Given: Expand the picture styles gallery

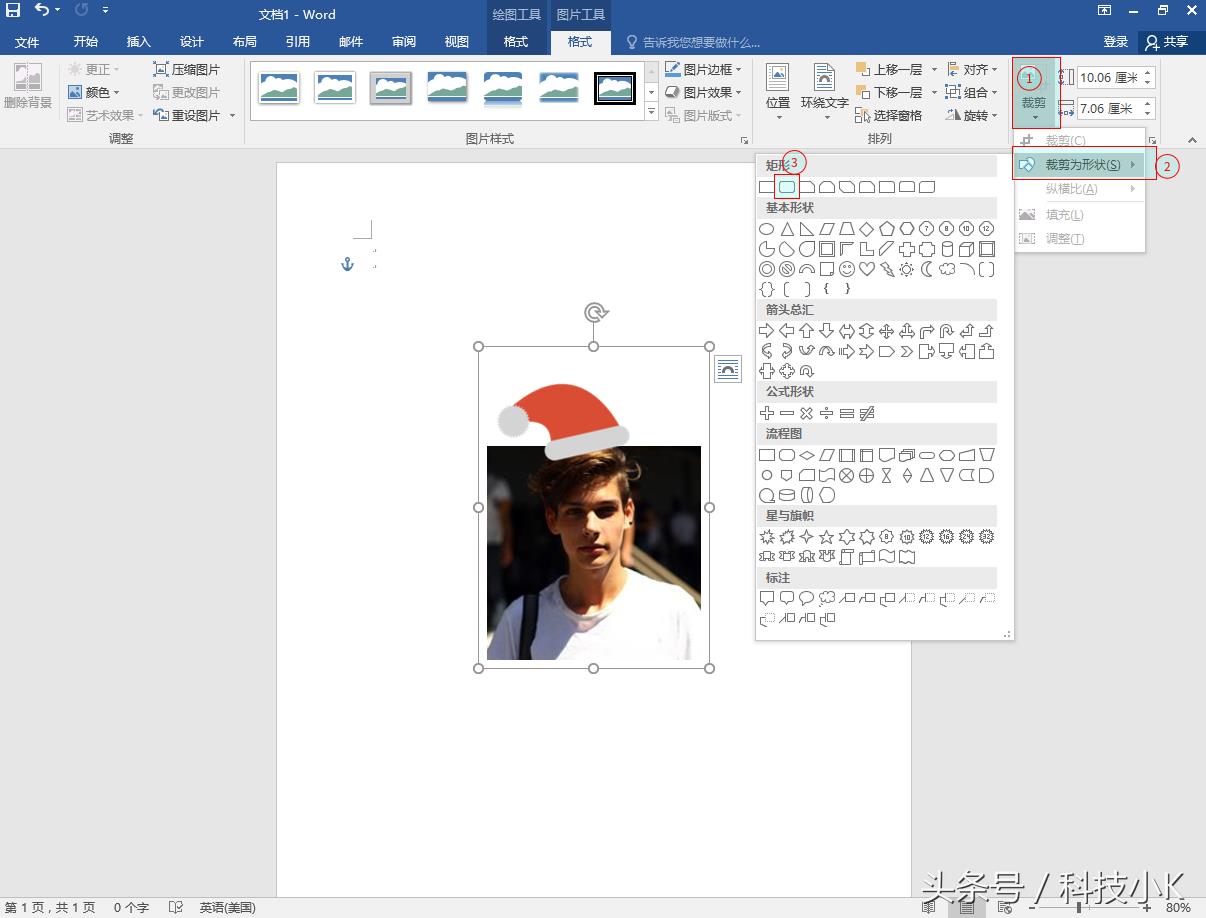Looking at the screenshot, I should tap(652, 113).
